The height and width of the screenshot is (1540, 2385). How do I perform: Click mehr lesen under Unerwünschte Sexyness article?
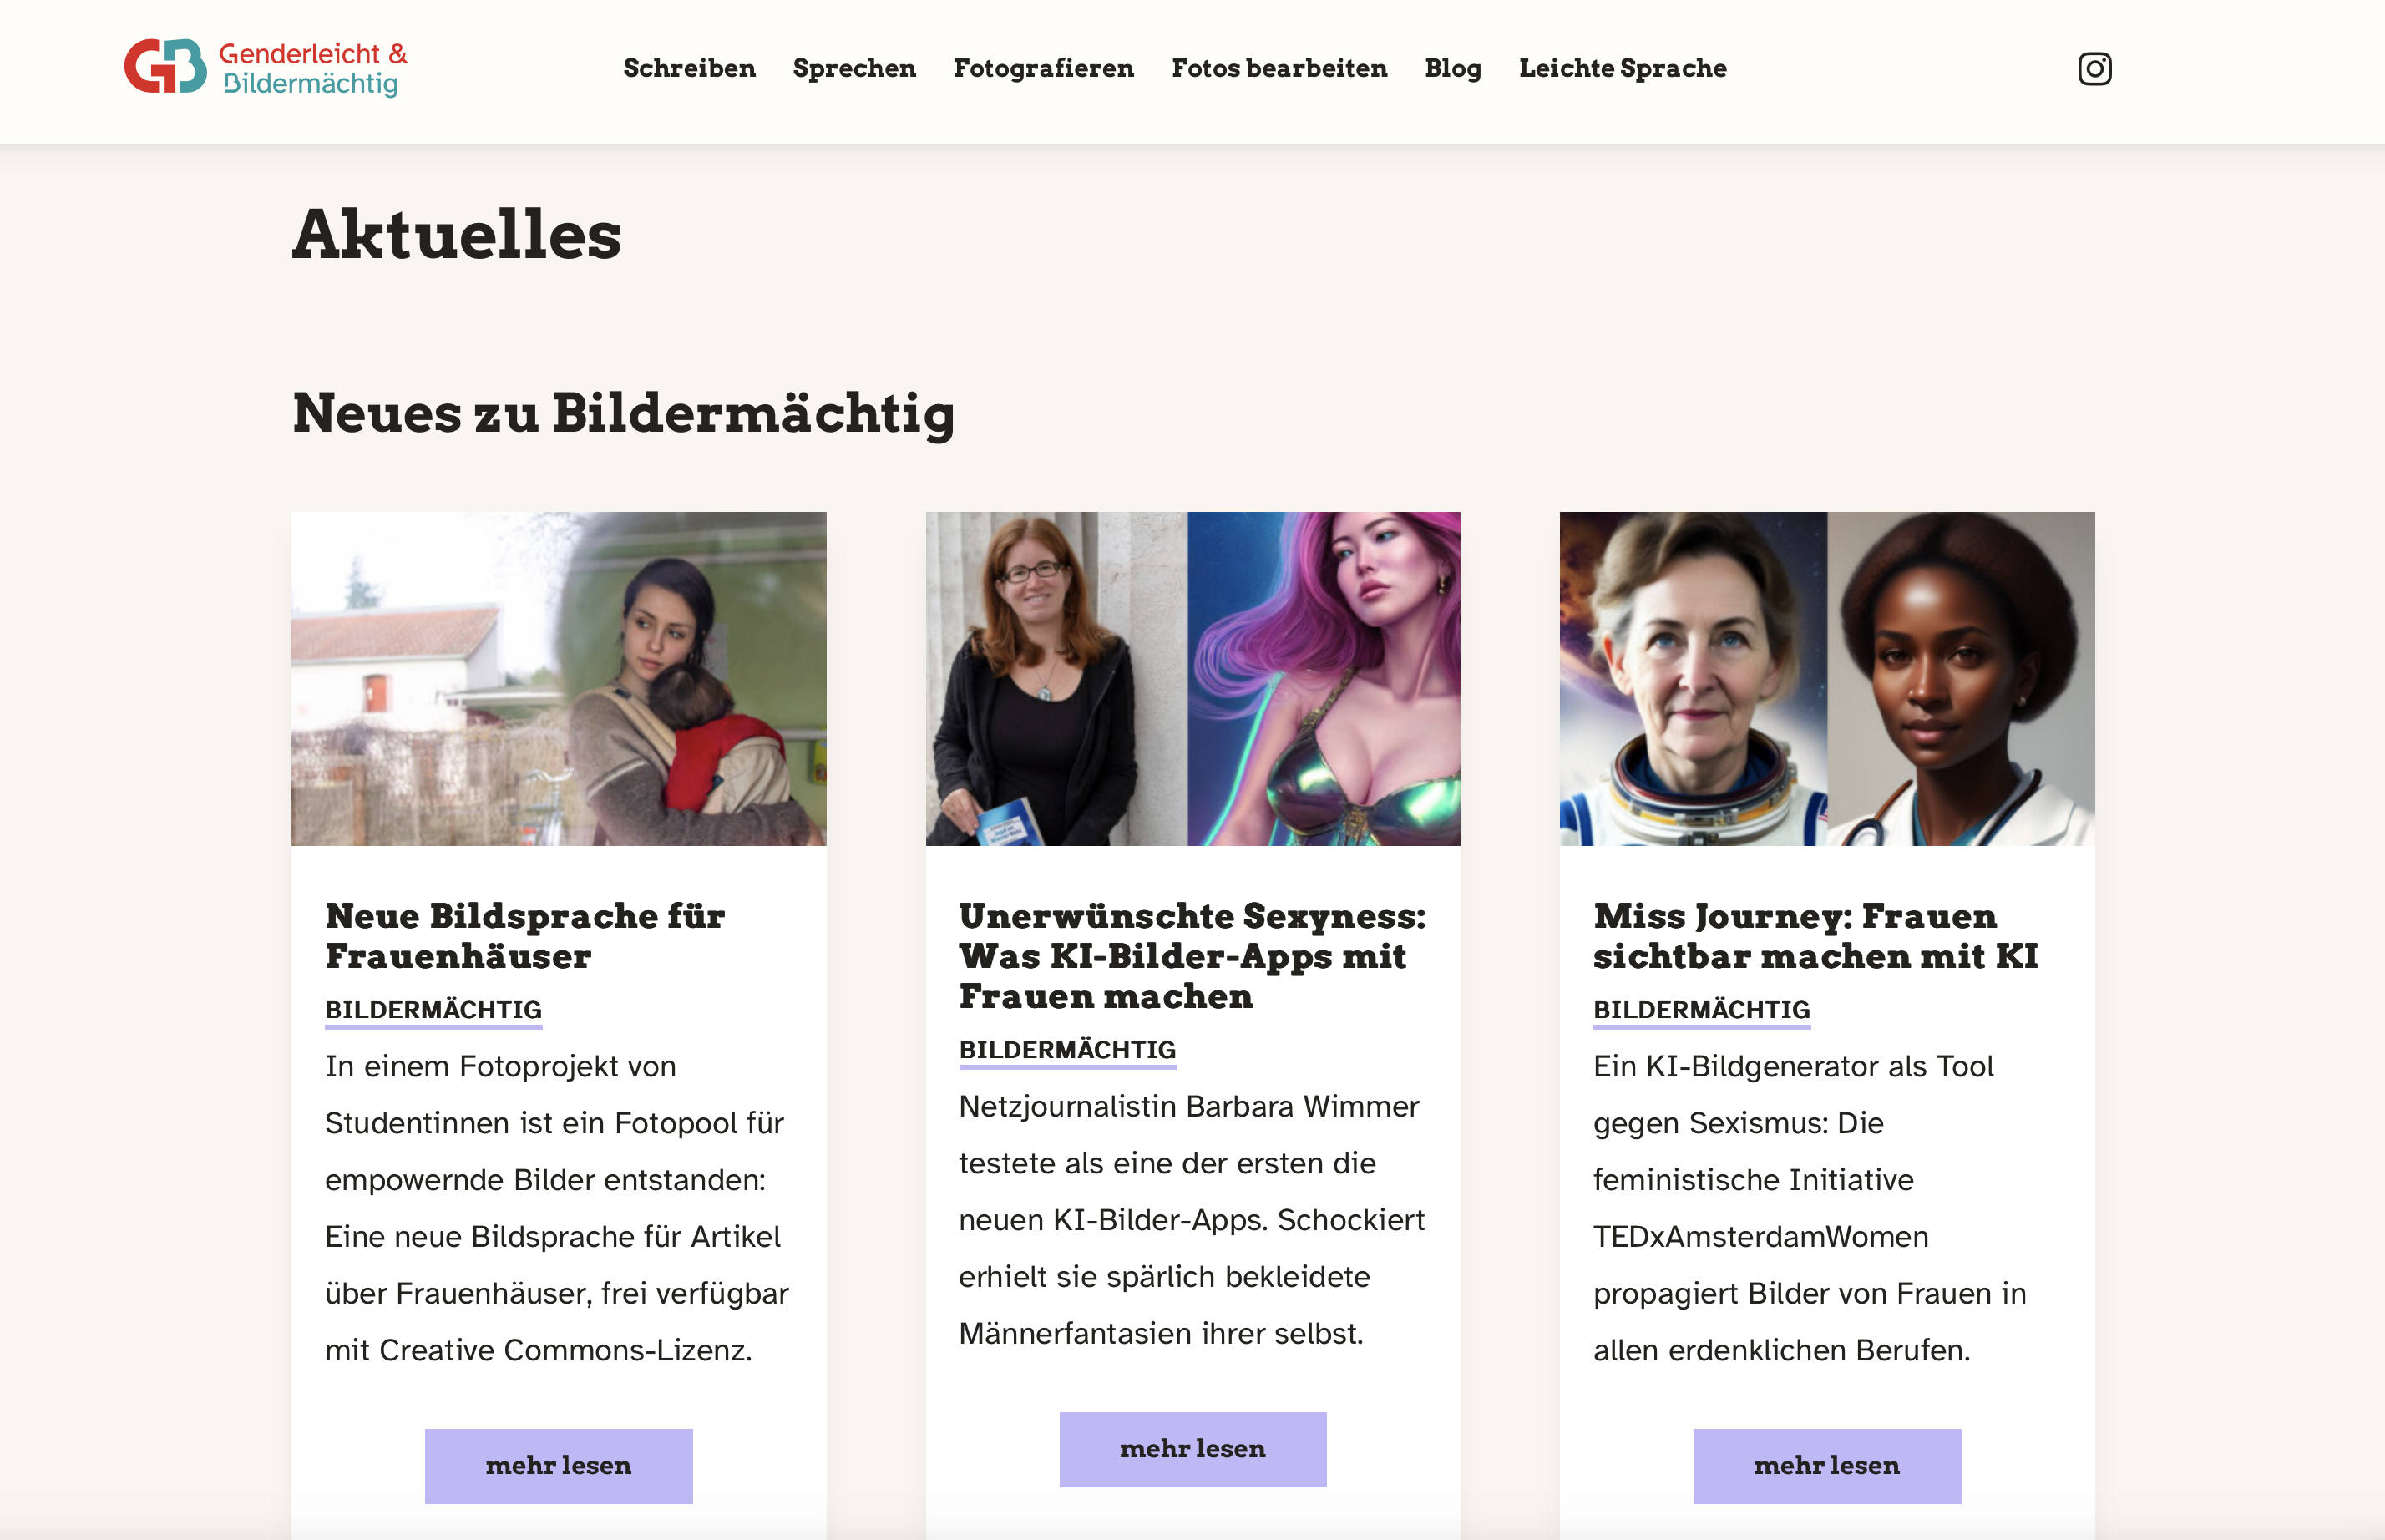point(1192,1449)
